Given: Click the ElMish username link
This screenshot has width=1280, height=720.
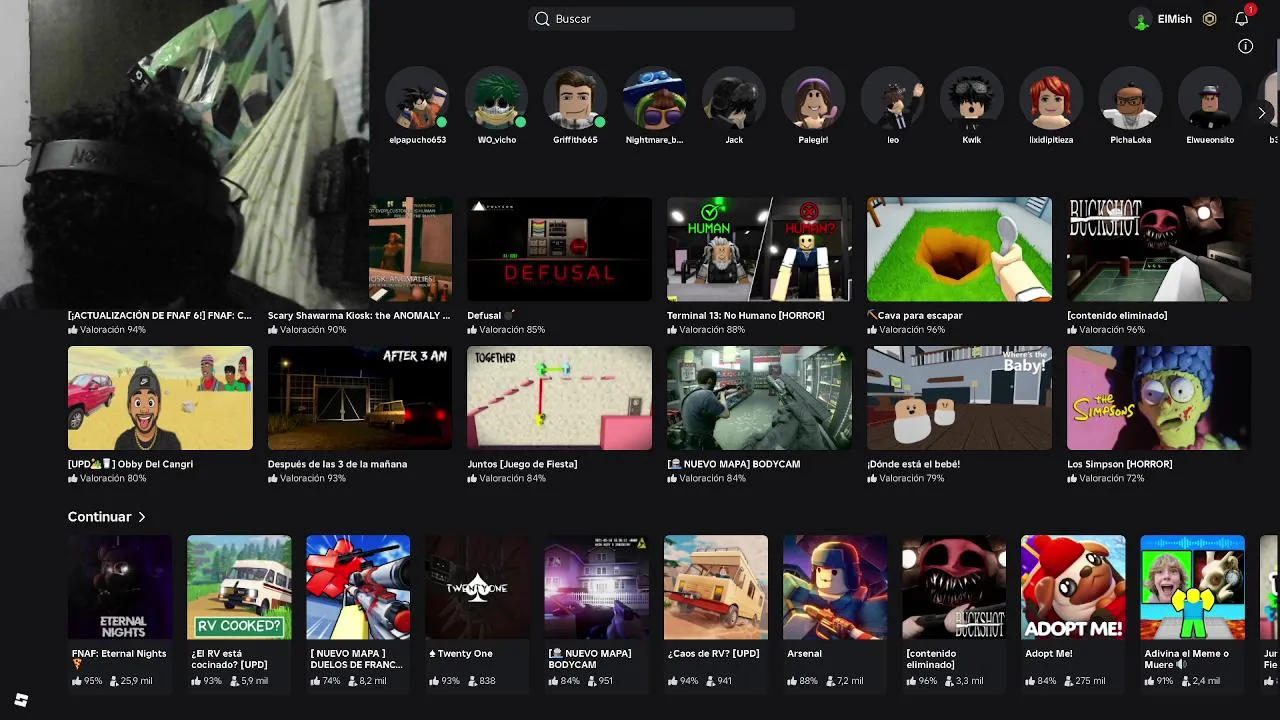Looking at the screenshot, I should point(1174,19).
